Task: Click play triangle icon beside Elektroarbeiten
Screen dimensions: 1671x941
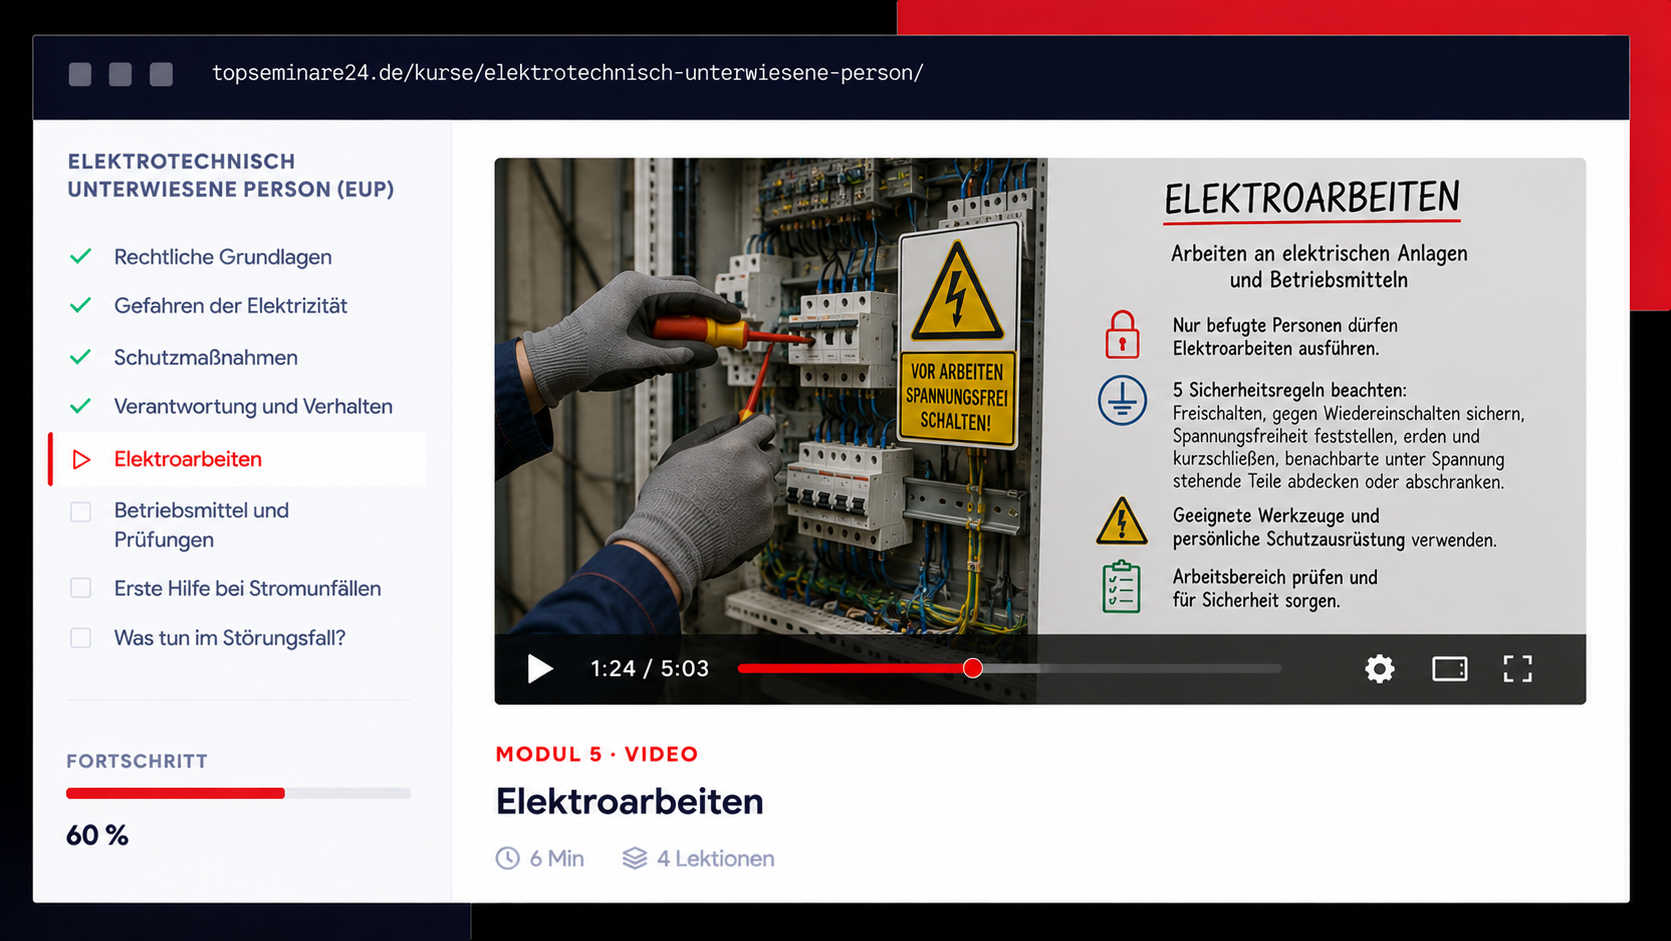Action: 81,459
